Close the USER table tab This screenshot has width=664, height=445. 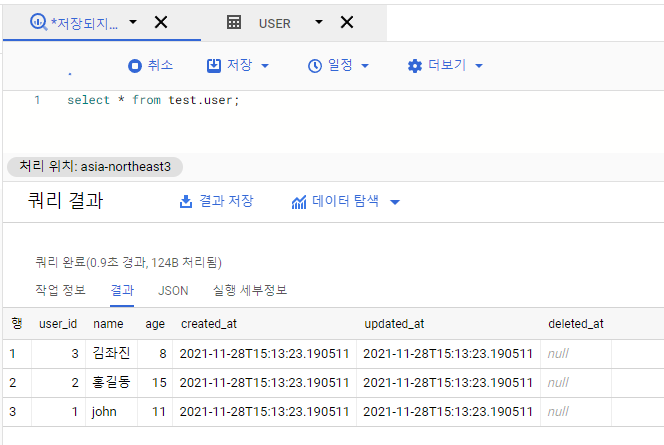coord(347,22)
